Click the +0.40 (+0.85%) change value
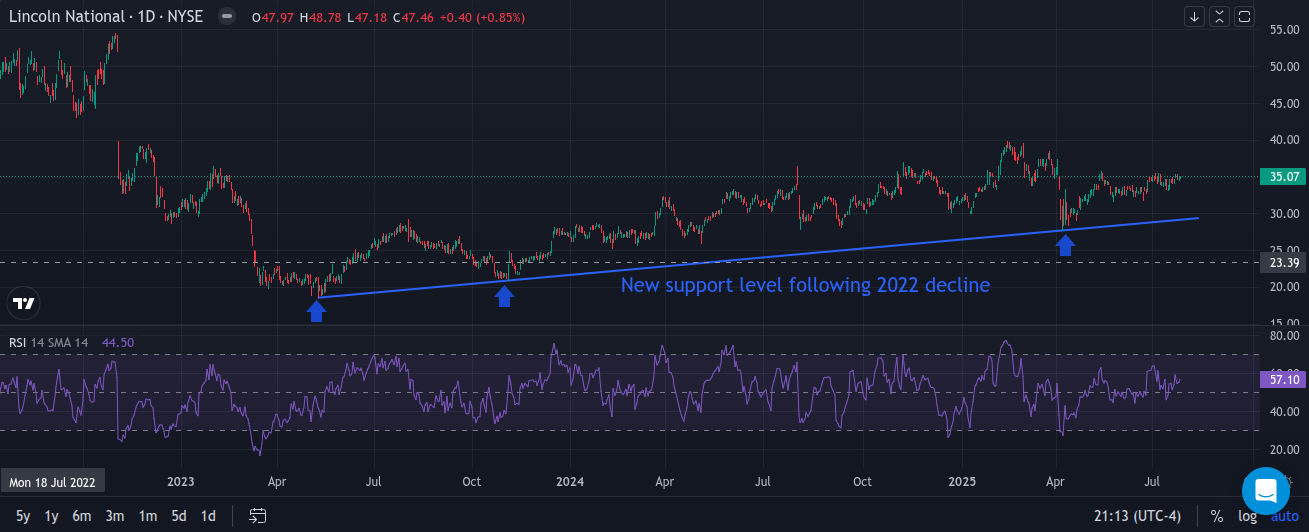Screen dimensions: 1309x532 pyautogui.click(x=483, y=18)
